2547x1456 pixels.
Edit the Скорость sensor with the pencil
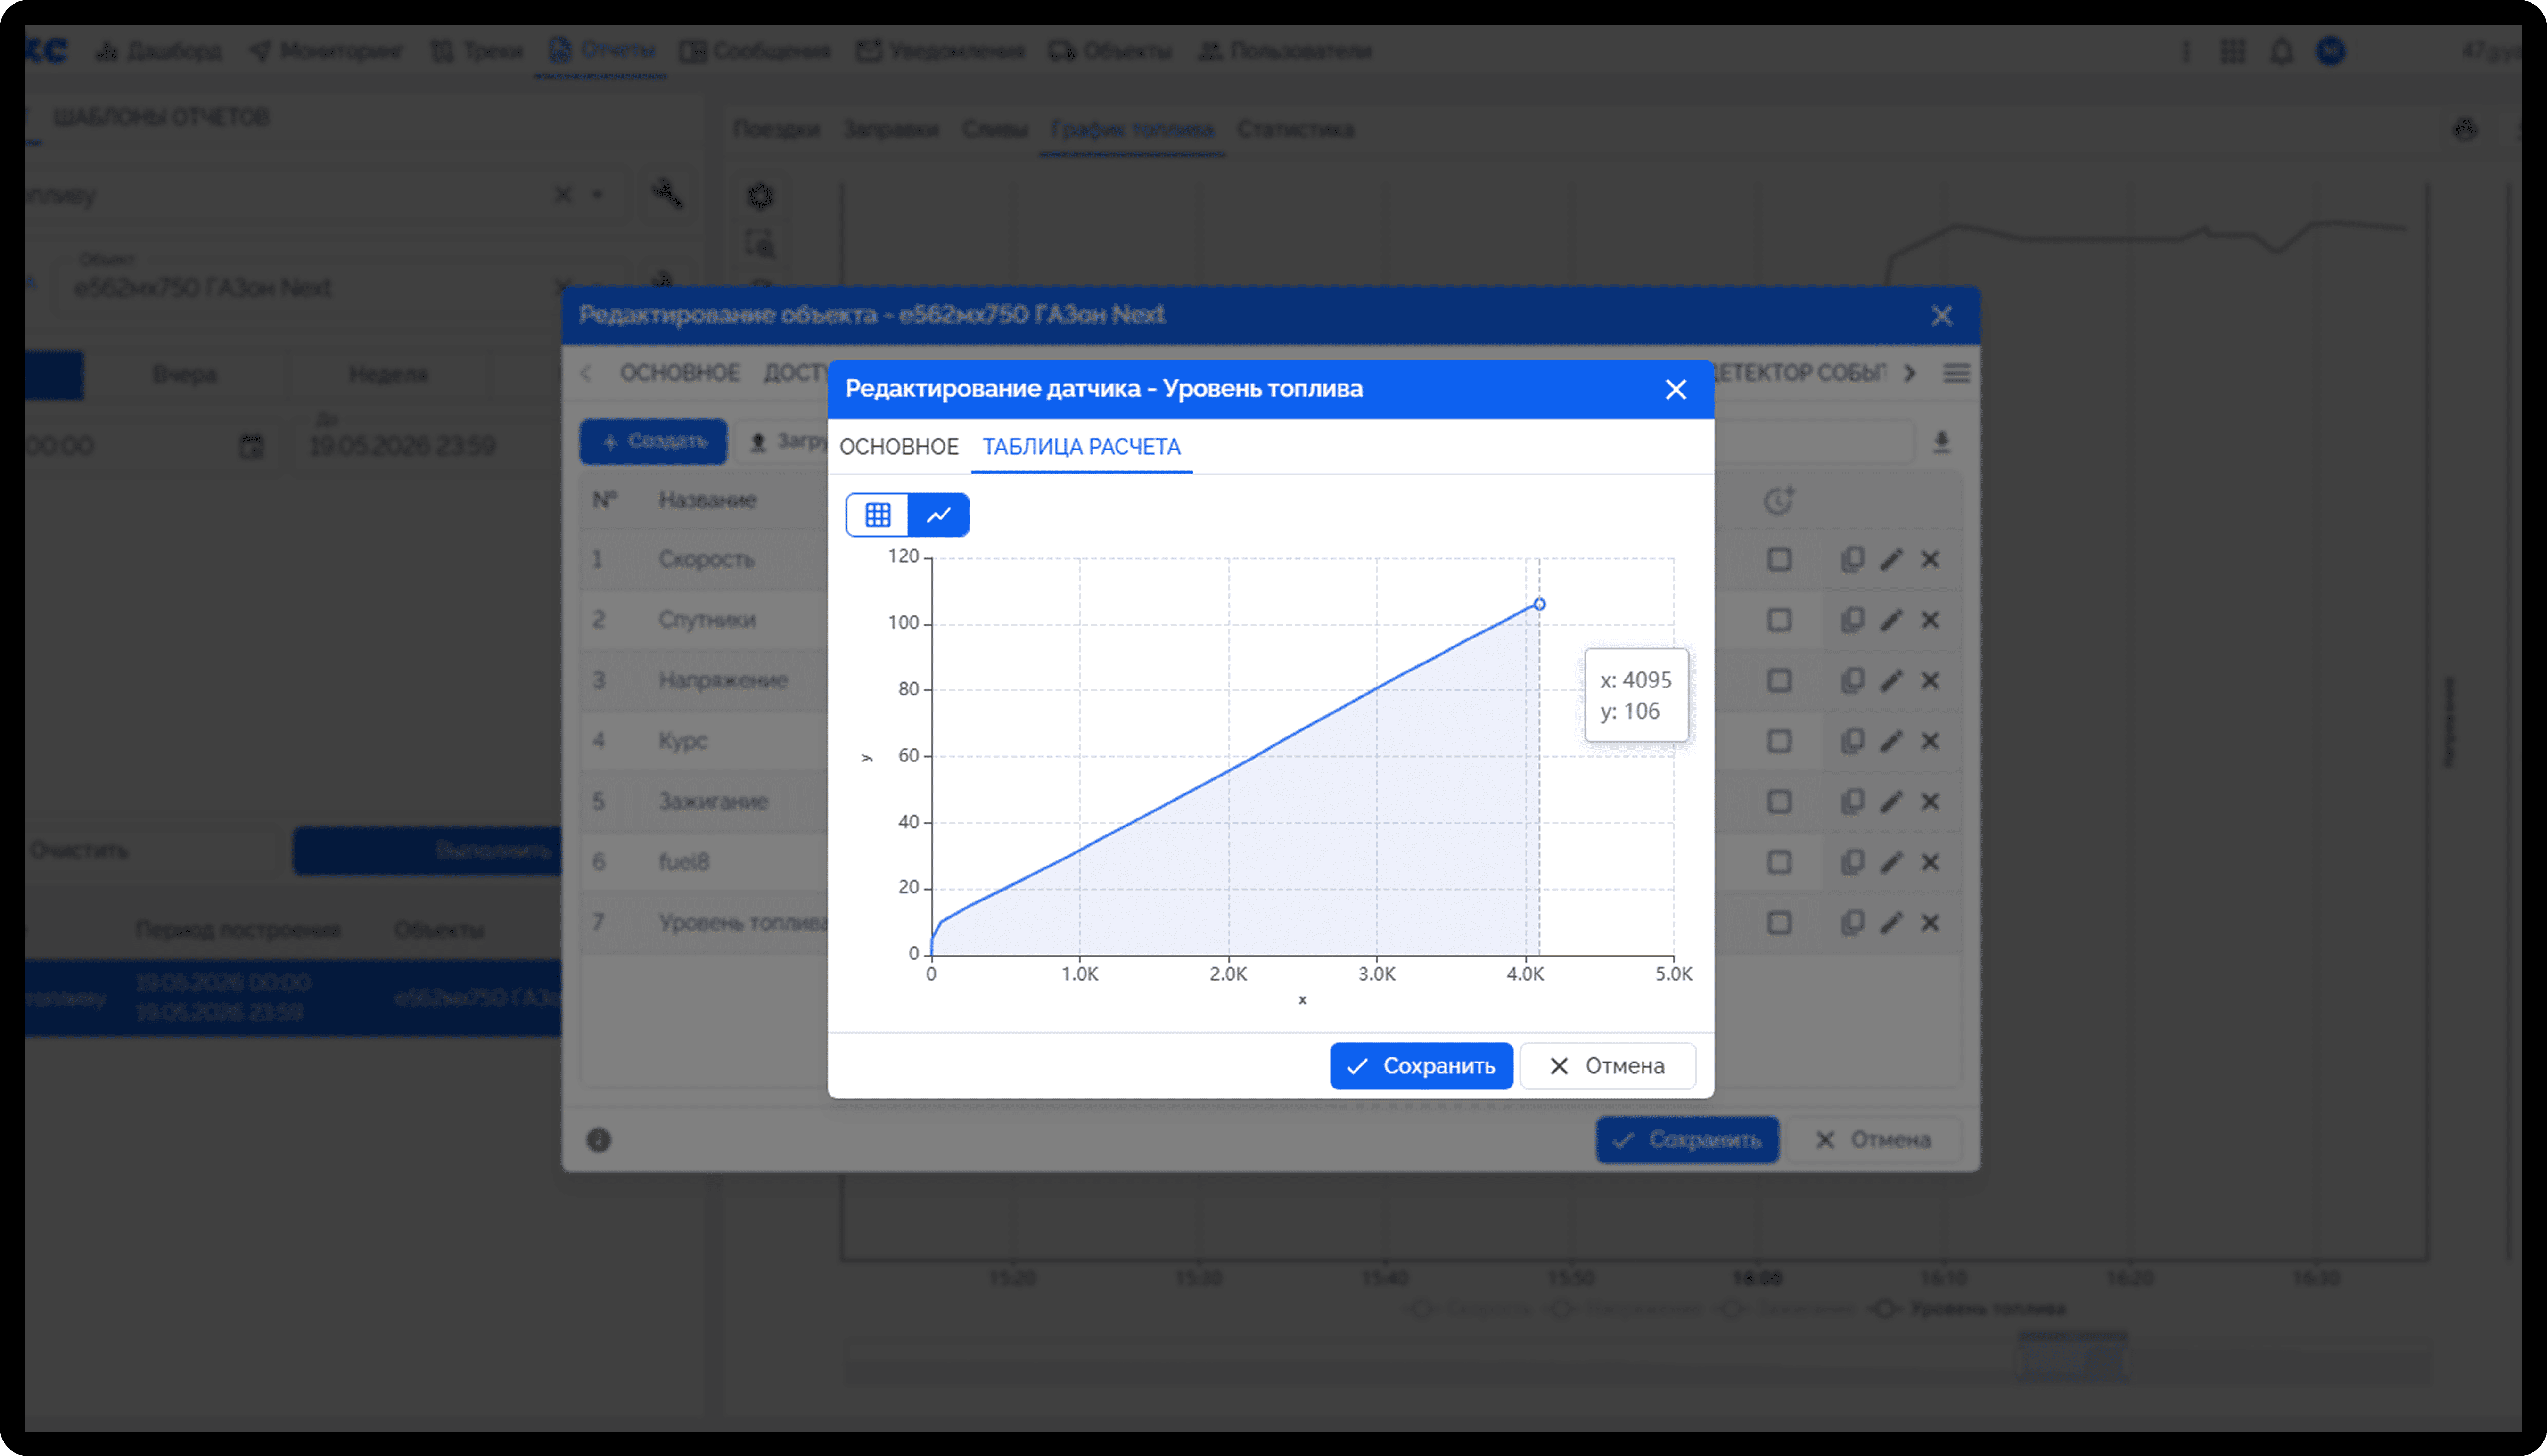click(x=1891, y=560)
